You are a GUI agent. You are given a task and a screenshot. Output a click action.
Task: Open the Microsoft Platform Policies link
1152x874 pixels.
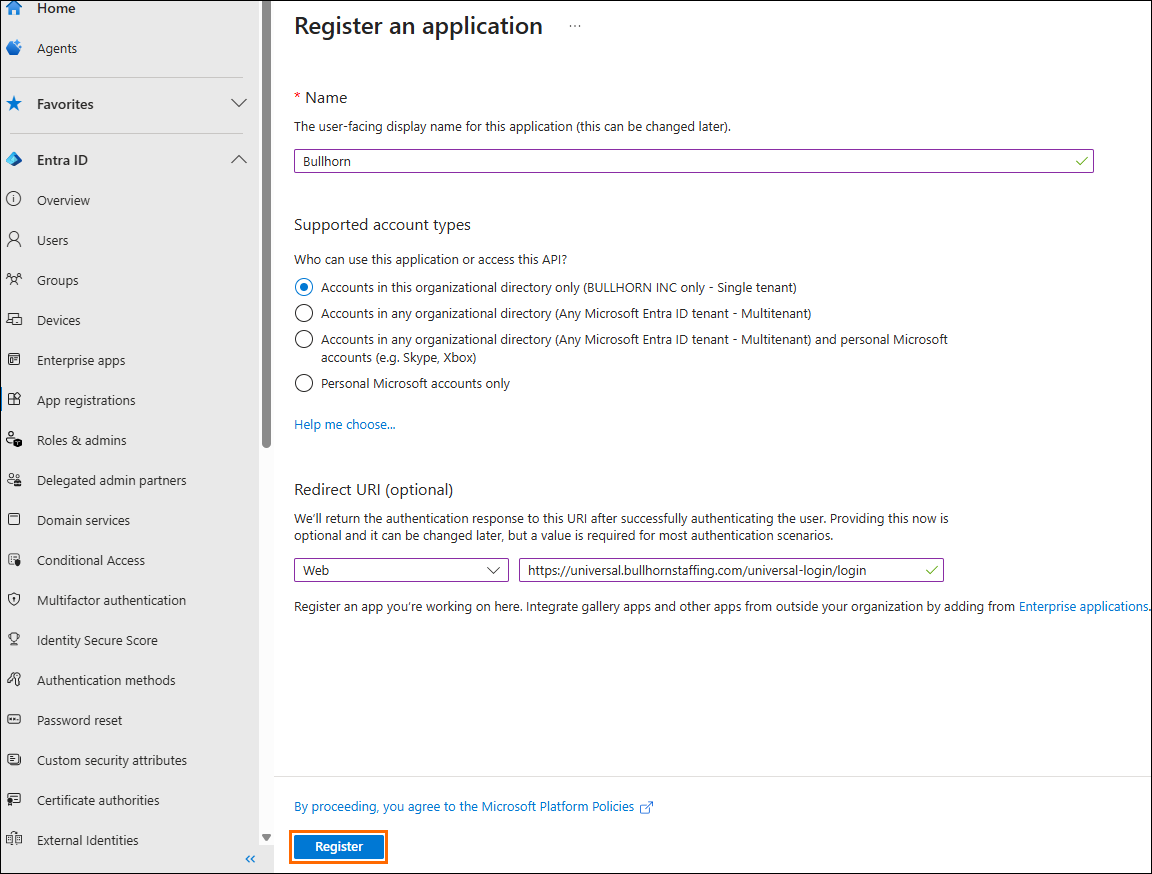click(558, 806)
